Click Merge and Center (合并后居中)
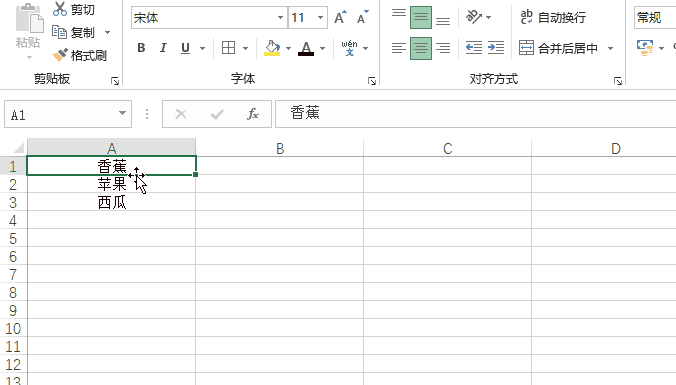Image resolution: width=676 pixels, height=385 pixels. pos(558,48)
